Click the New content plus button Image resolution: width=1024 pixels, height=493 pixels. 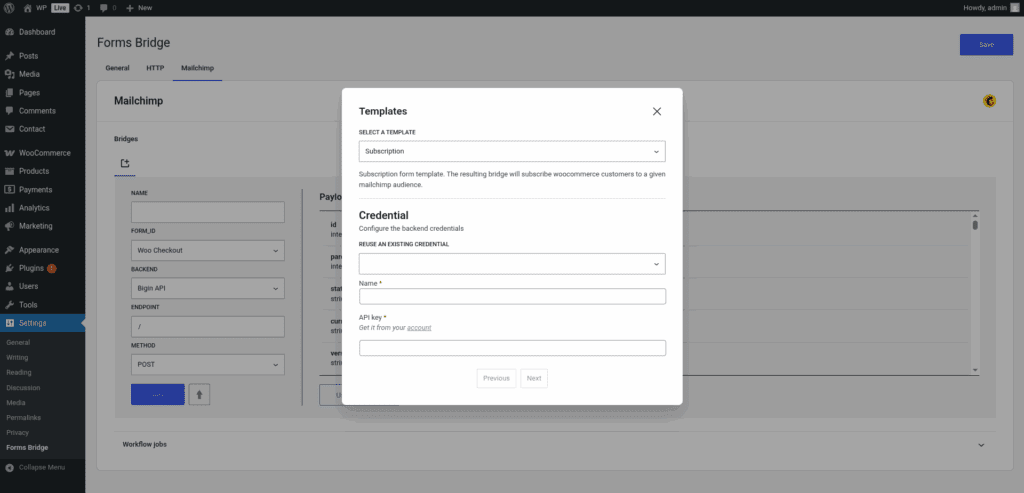[x=138, y=8]
